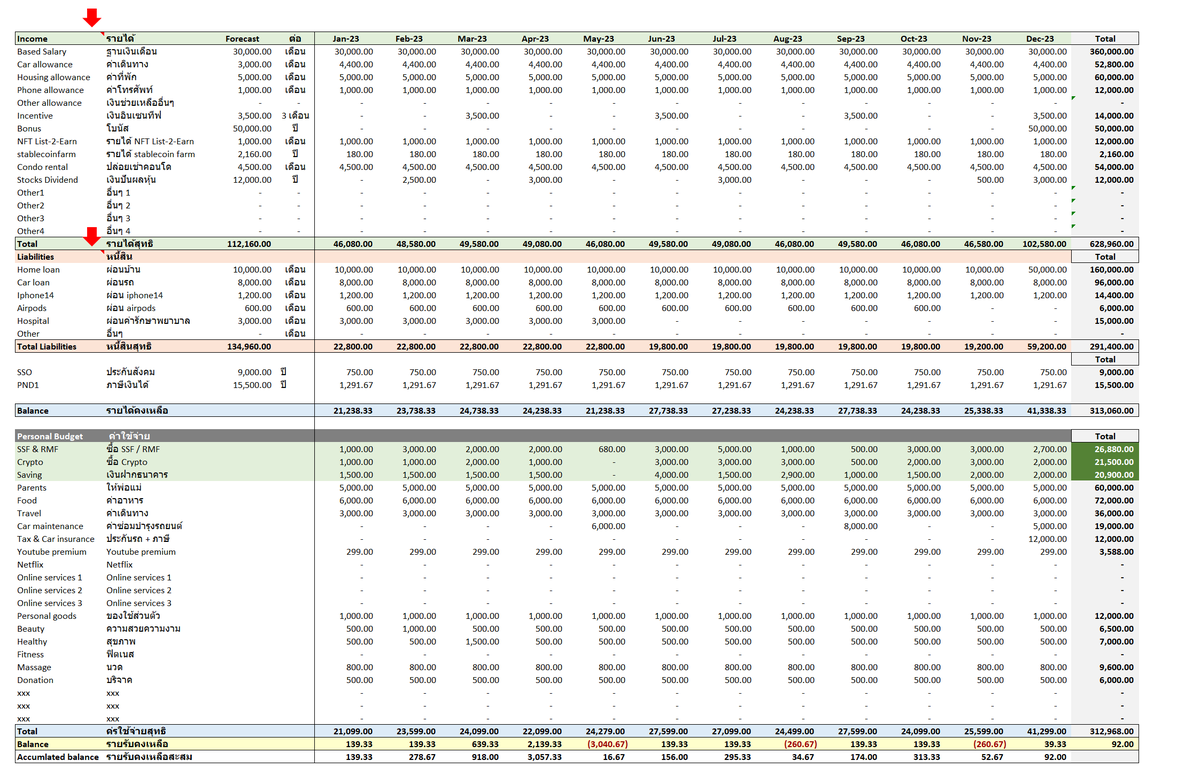Image resolution: width=1200 pixels, height=776 pixels.
Task: Click the Fitness row label
Action: 31,655
